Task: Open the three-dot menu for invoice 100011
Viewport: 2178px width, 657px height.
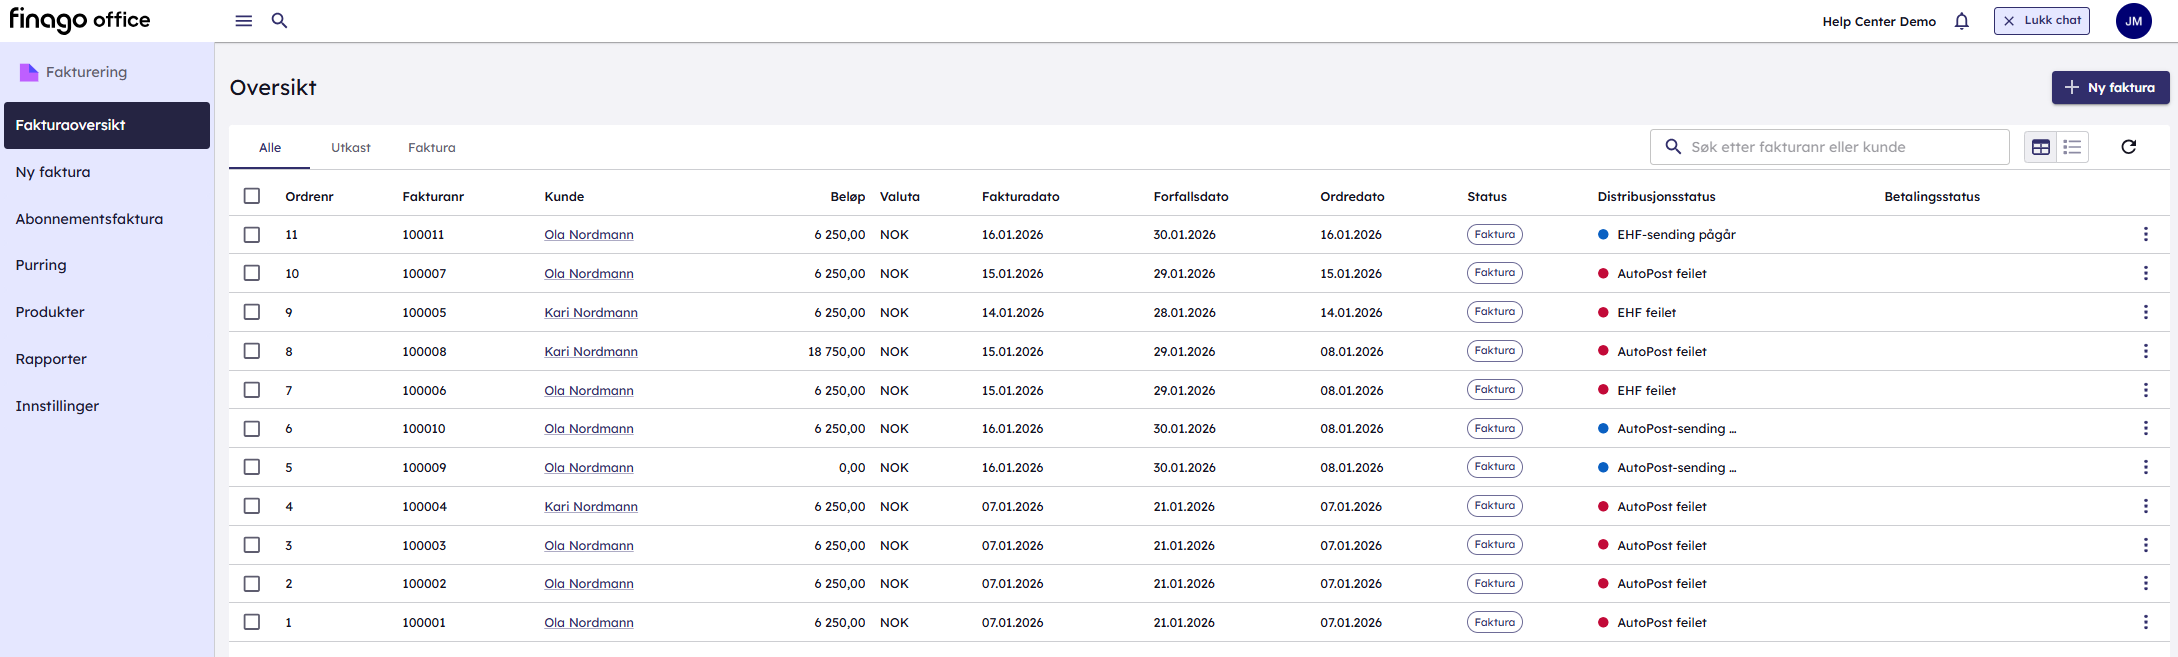Action: click(x=2145, y=235)
